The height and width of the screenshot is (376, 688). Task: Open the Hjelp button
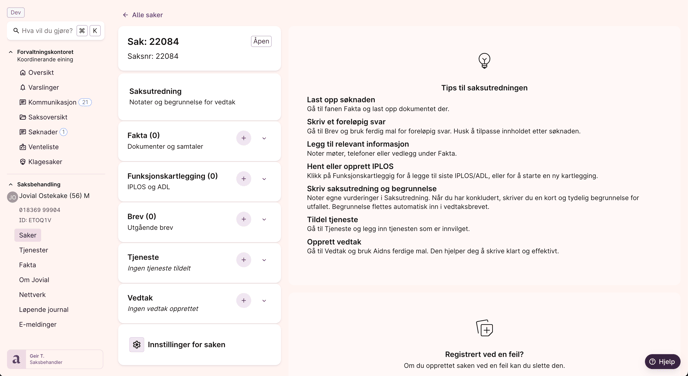click(663, 362)
